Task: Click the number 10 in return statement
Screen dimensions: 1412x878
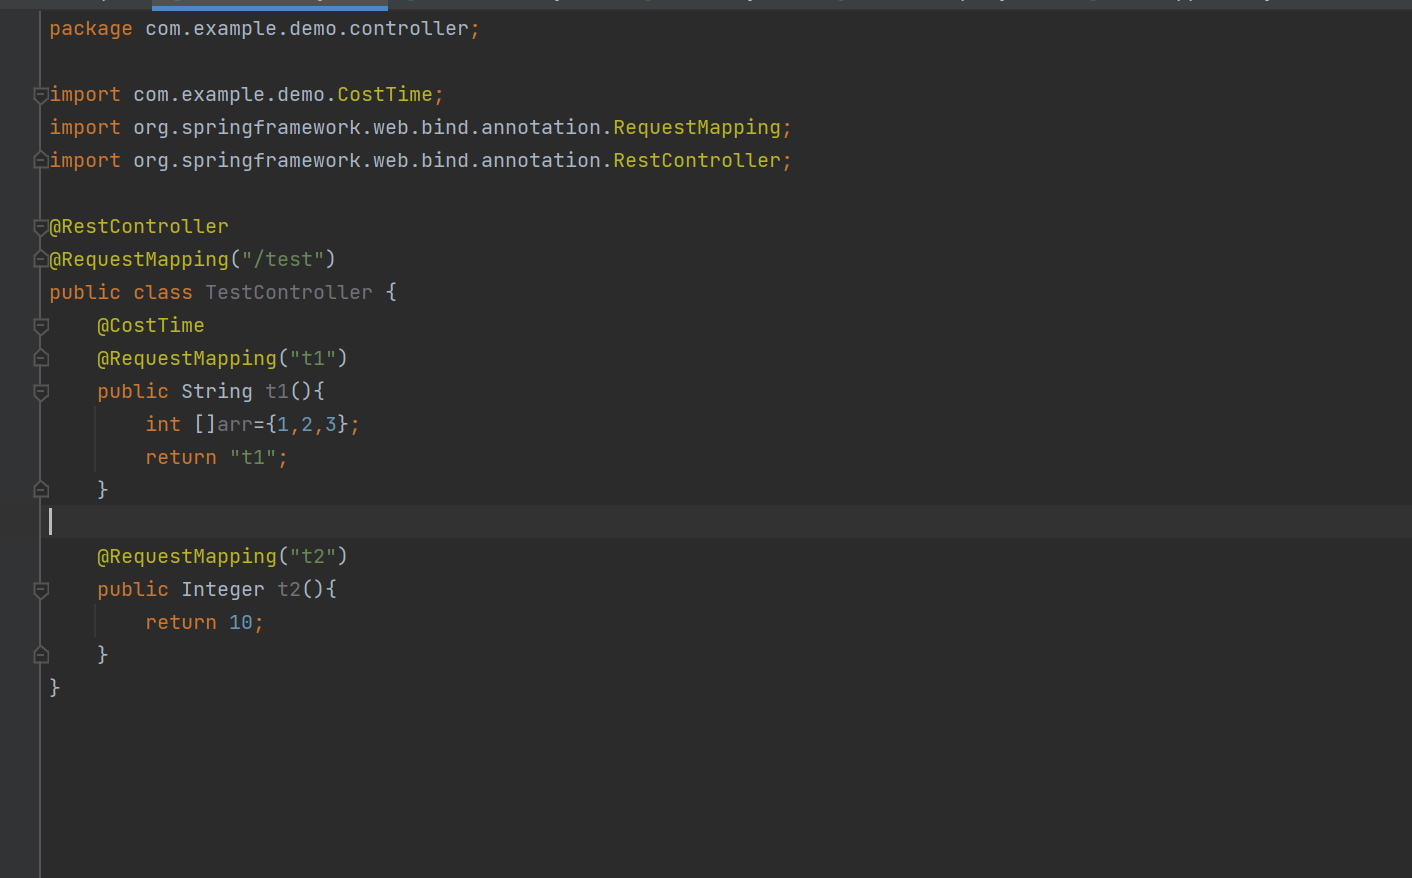Action: (241, 622)
